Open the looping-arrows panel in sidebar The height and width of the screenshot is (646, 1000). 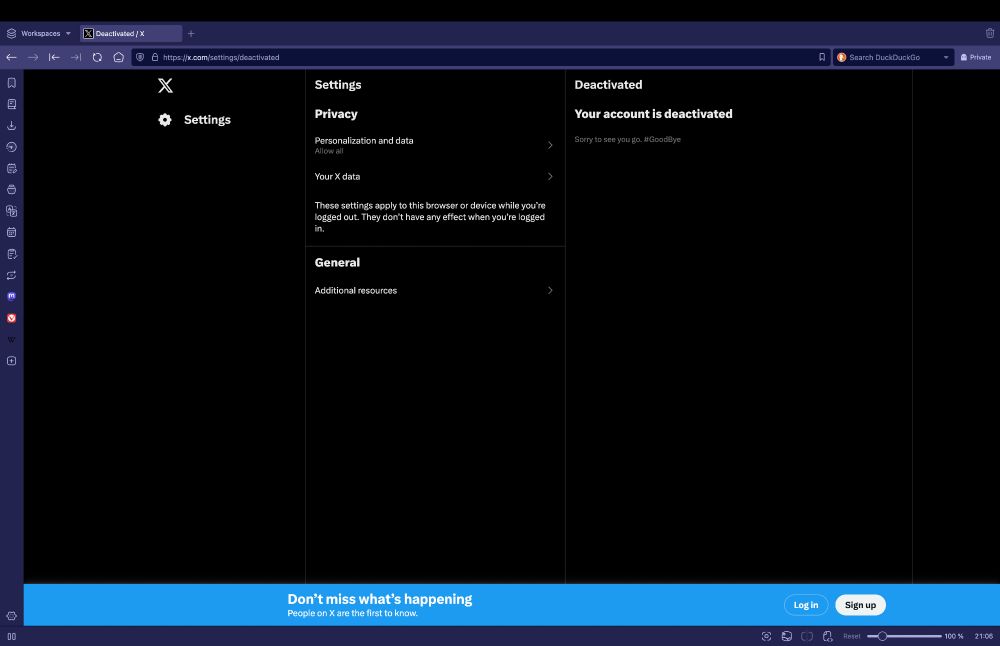(x=11, y=275)
